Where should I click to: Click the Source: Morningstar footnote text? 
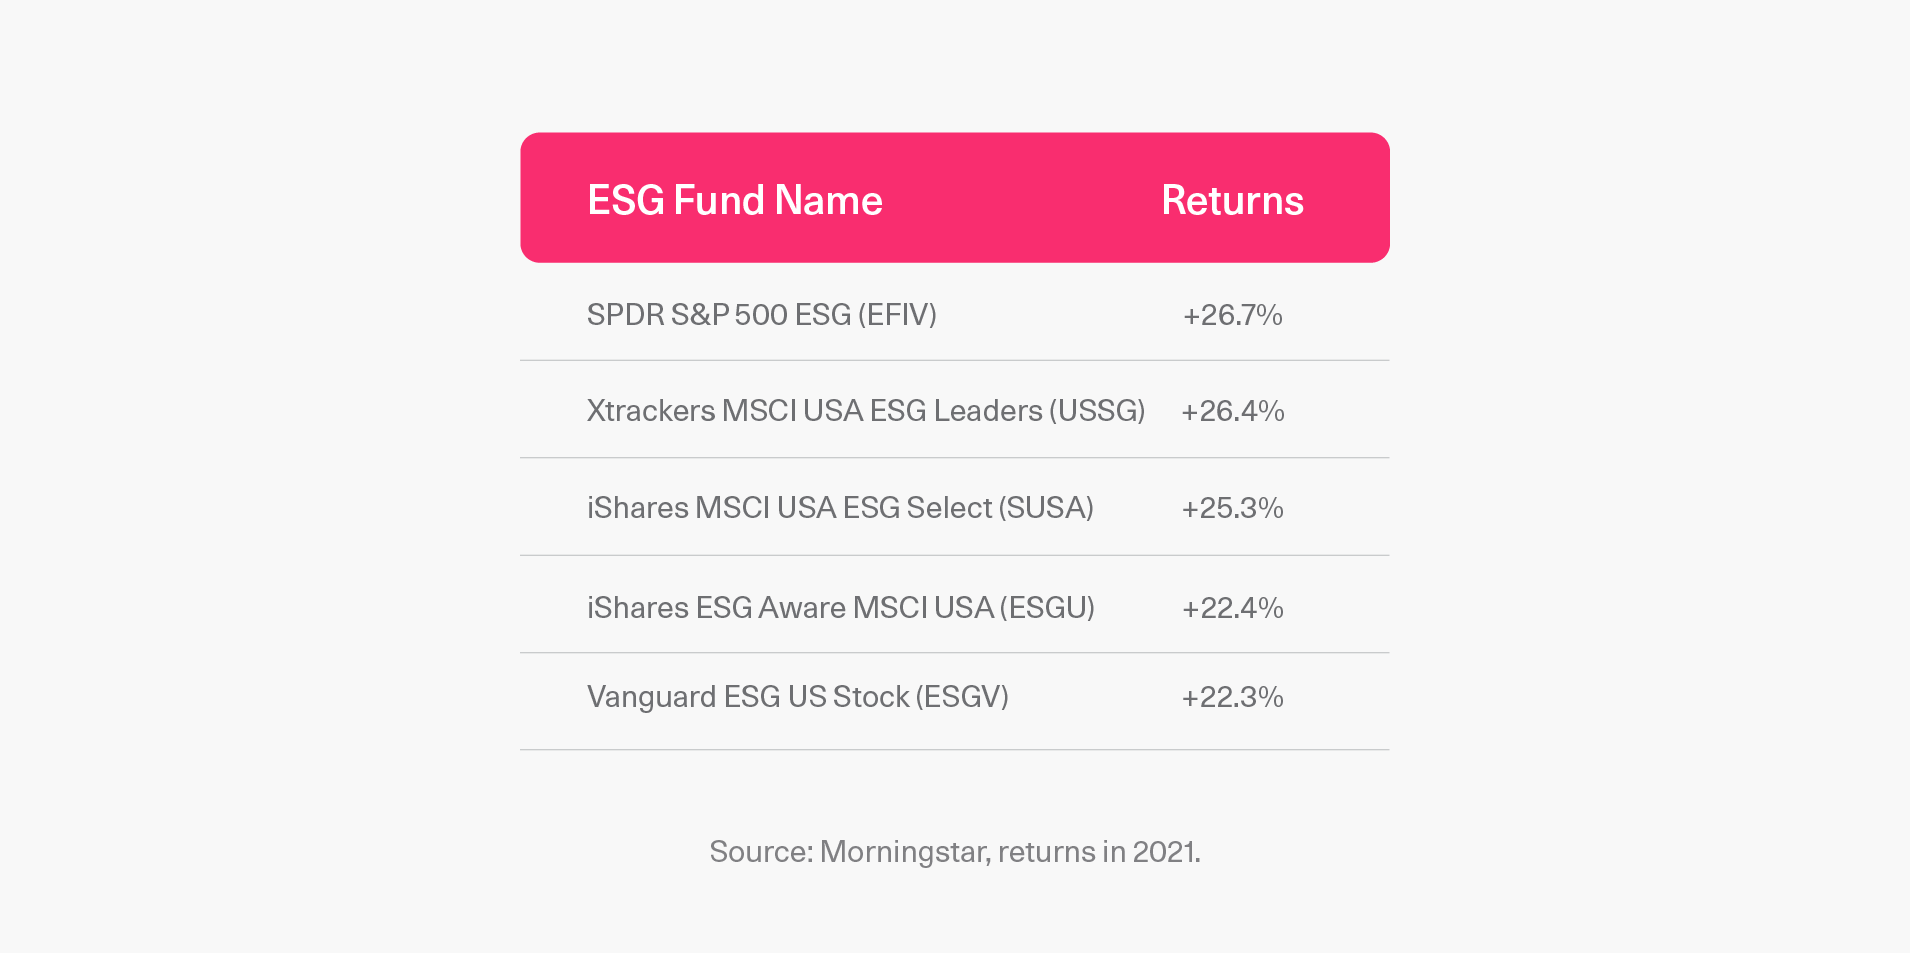(955, 852)
